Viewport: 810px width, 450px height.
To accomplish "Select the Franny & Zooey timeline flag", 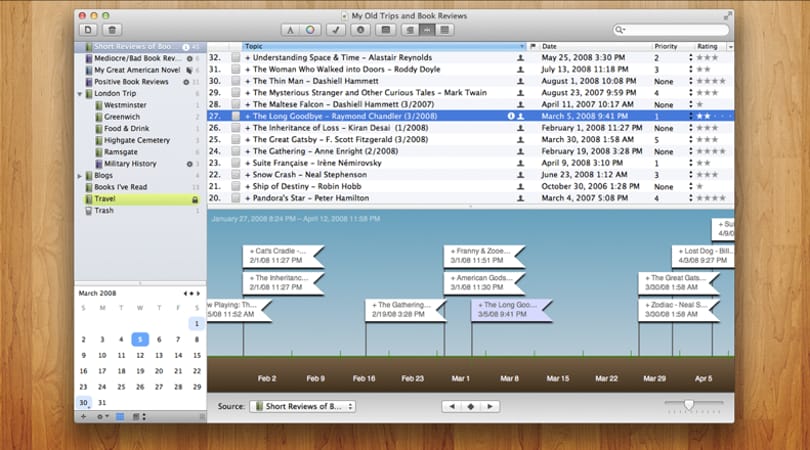I will 484,256.
